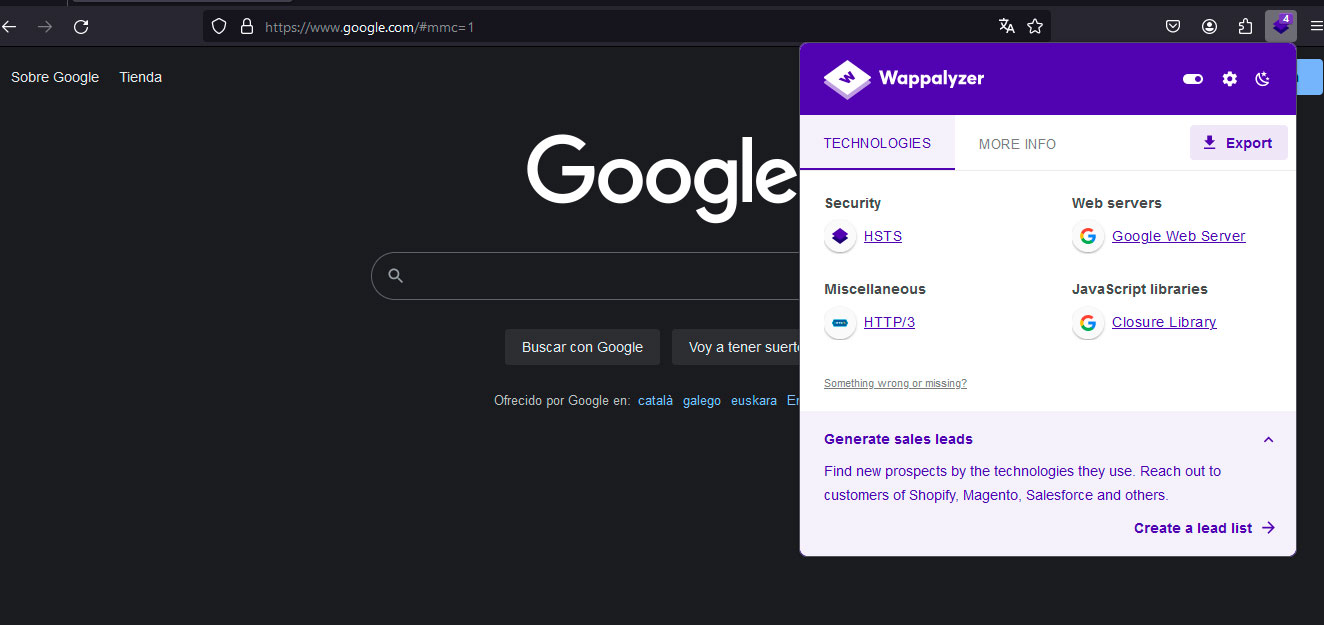Click the Closure Library icon
Image resolution: width=1324 pixels, height=625 pixels.
1088,323
